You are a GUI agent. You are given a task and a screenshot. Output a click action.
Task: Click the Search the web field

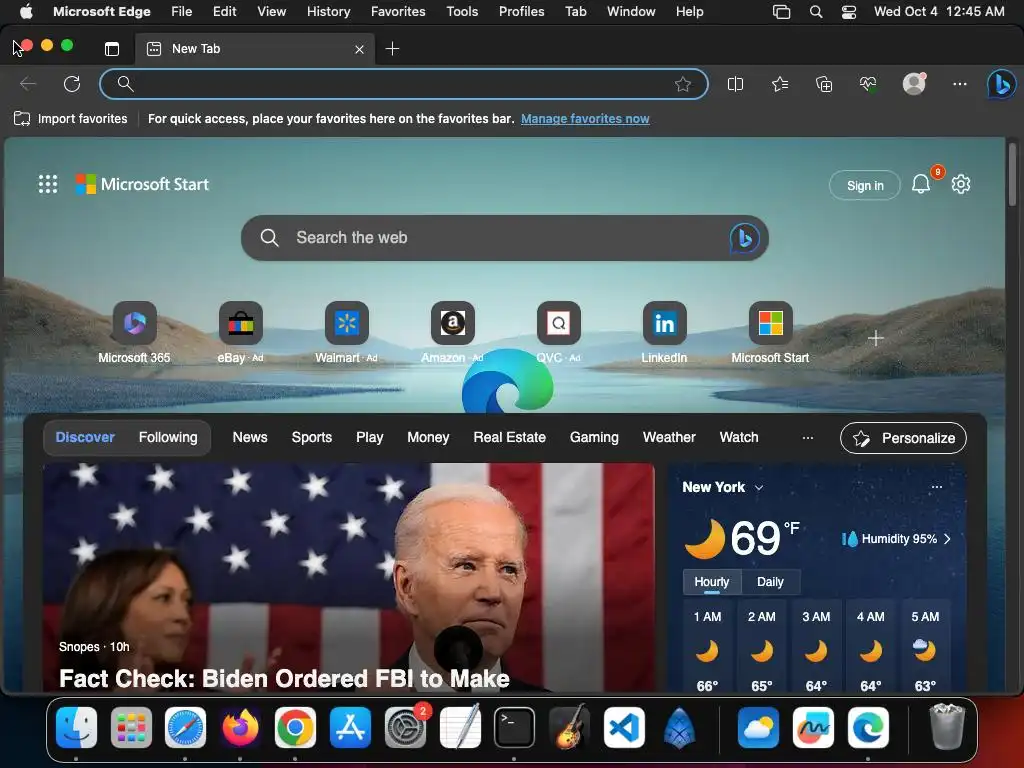tap(505, 238)
